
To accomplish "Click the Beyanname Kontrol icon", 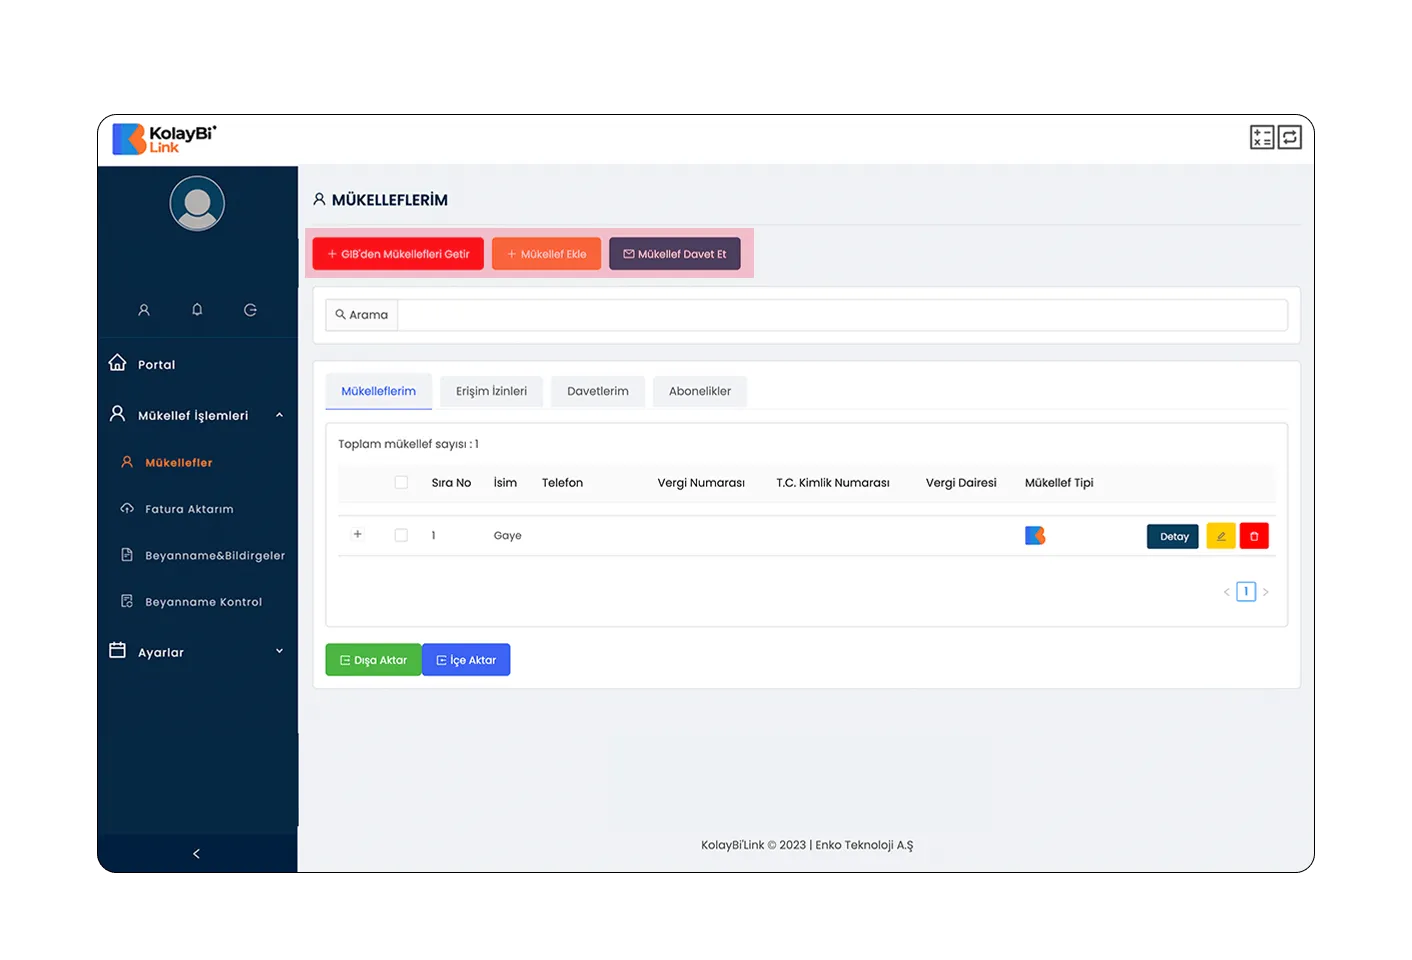I will tap(127, 601).
